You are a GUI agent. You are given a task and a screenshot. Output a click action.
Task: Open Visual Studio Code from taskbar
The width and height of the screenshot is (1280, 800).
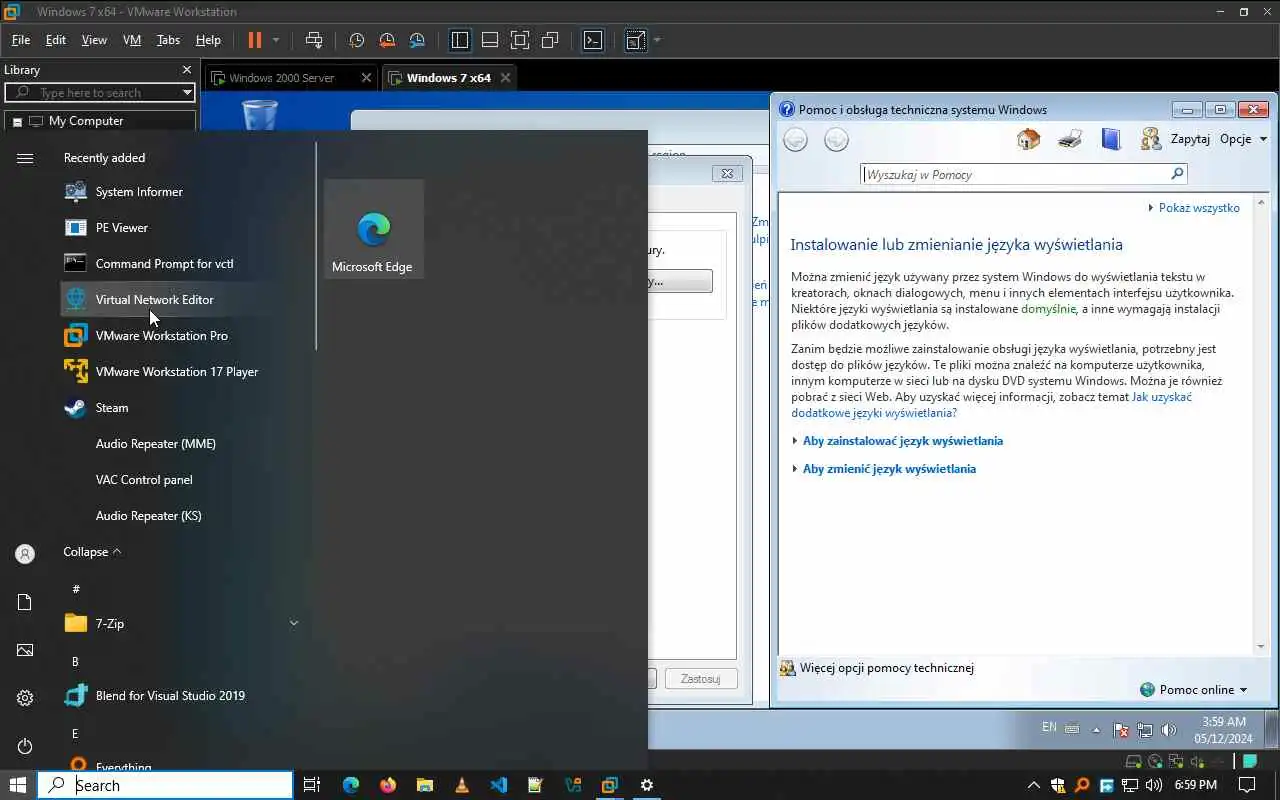[498, 785]
